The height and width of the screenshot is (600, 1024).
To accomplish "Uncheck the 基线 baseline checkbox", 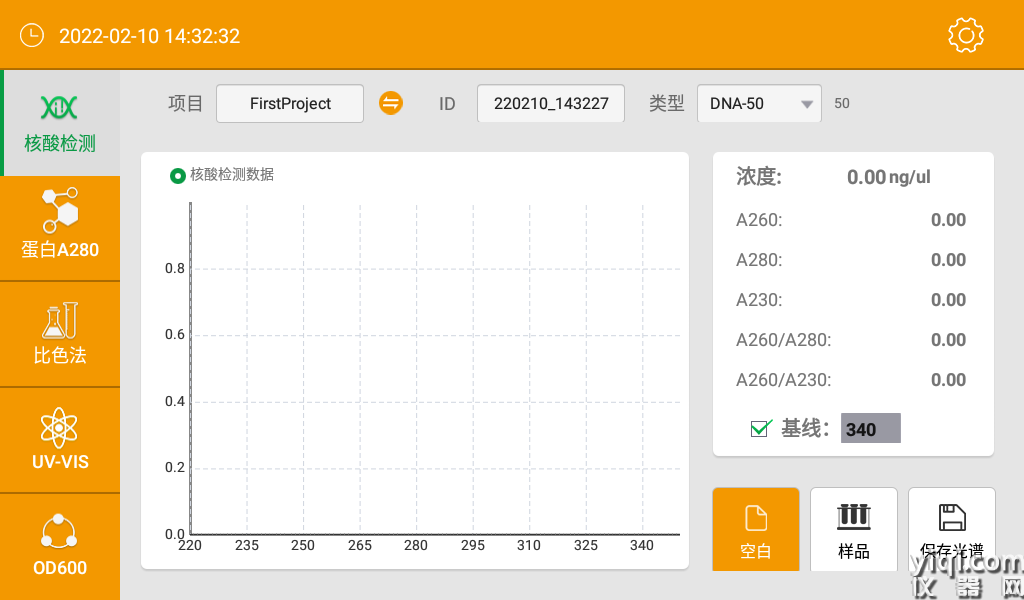I will [x=760, y=428].
